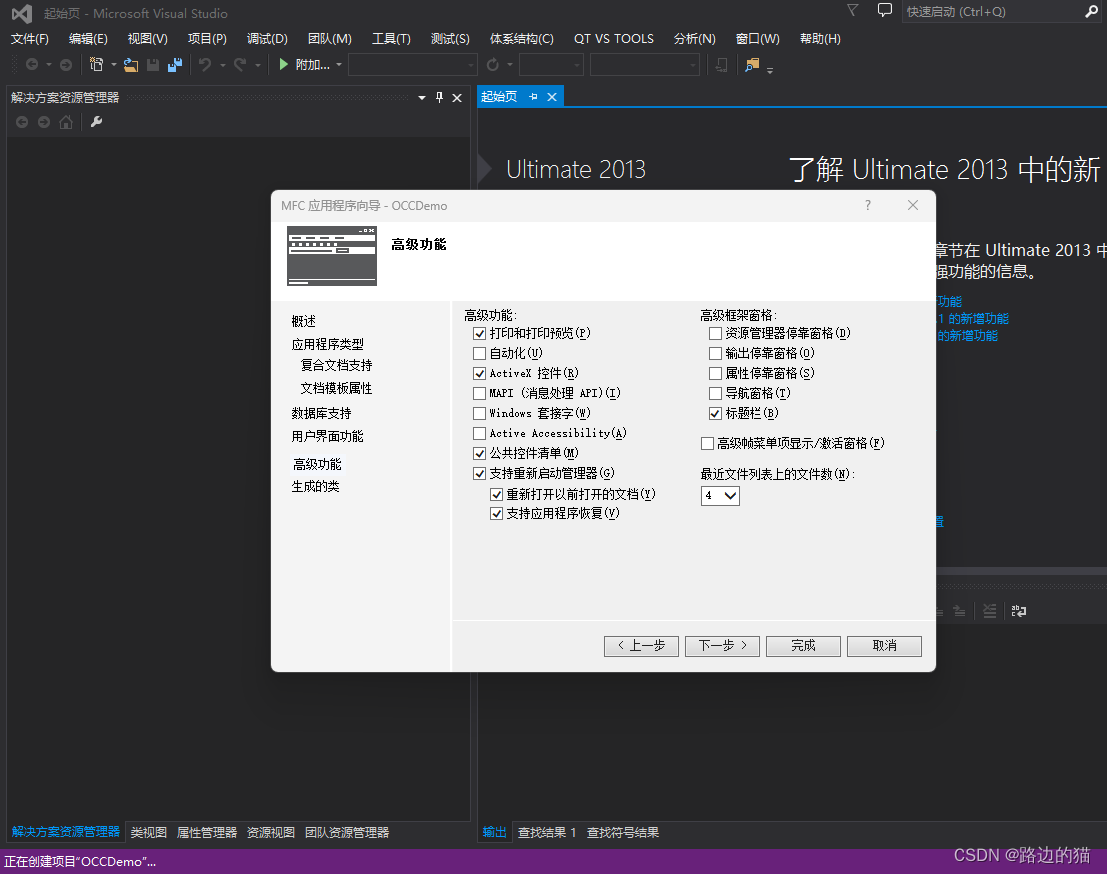This screenshot has width=1107, height=874.
Task: Click the New Project toolbar icon
Action: [97, 64]
